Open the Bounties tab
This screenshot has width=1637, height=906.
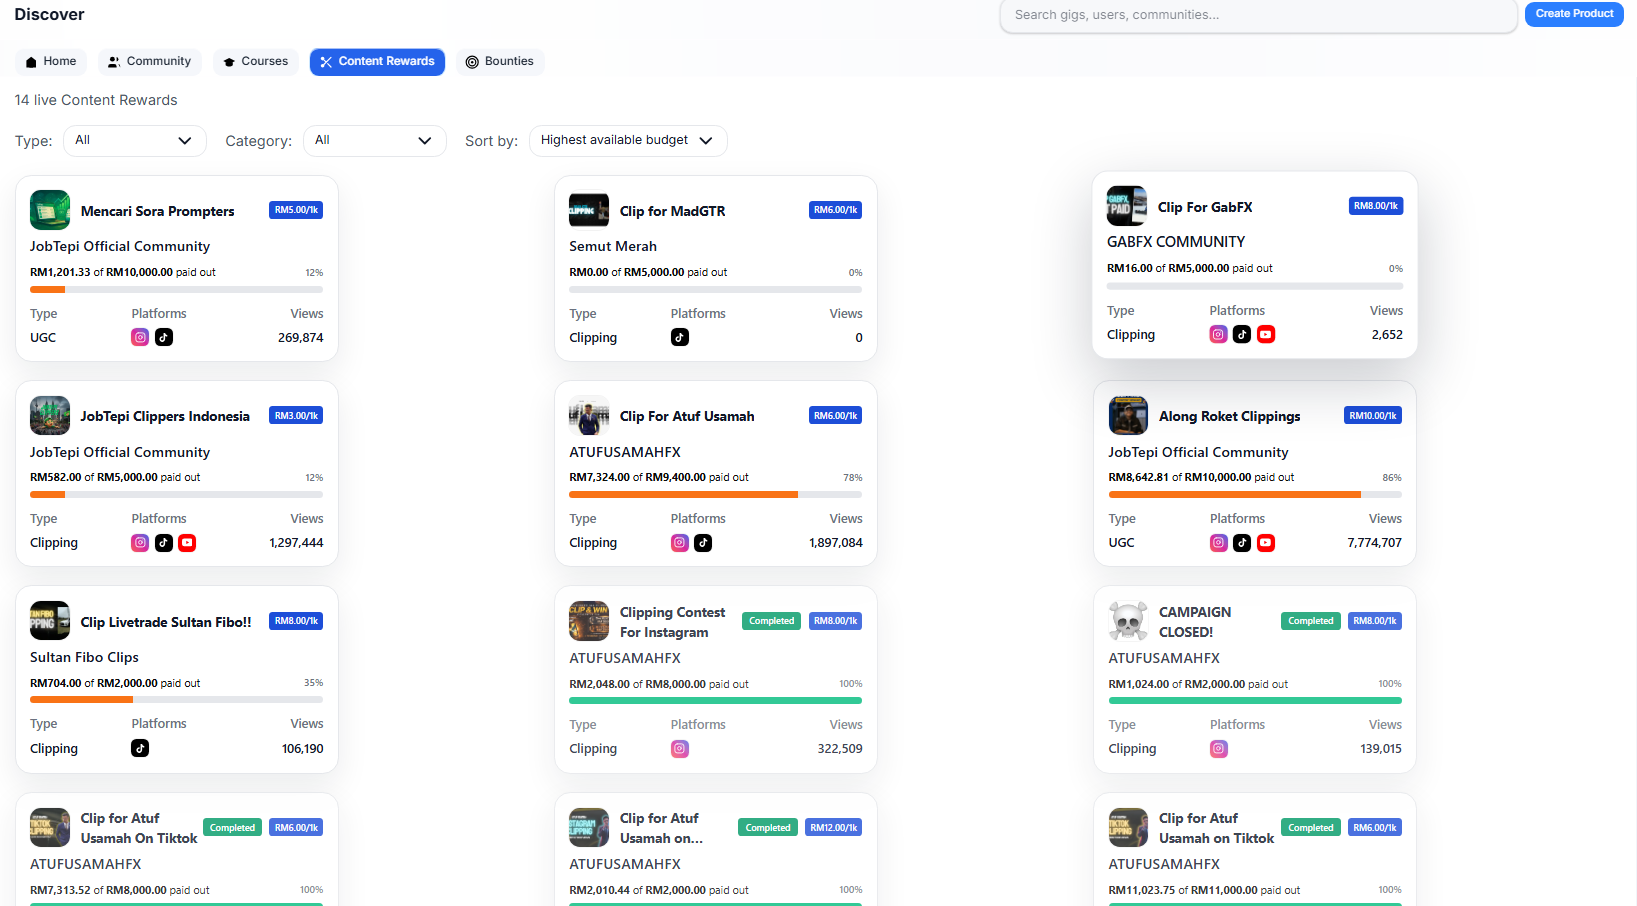[x=500, y=62]
